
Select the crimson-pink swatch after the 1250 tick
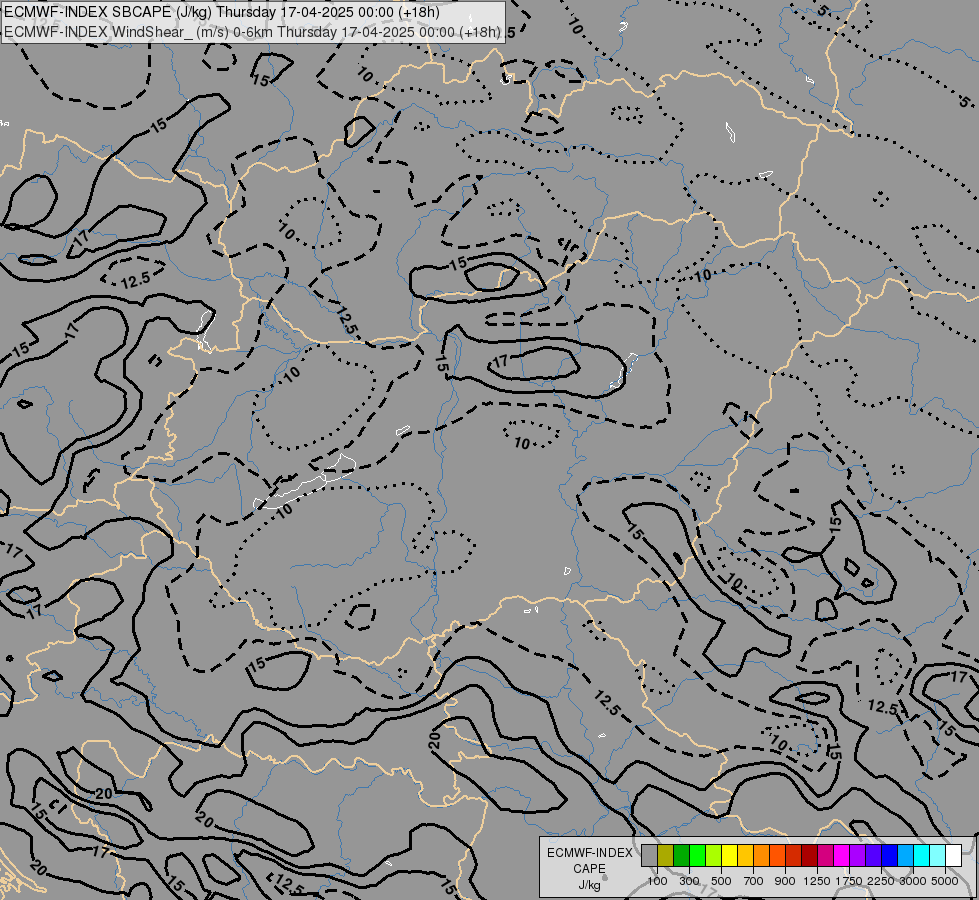click(x=825, y=856)
